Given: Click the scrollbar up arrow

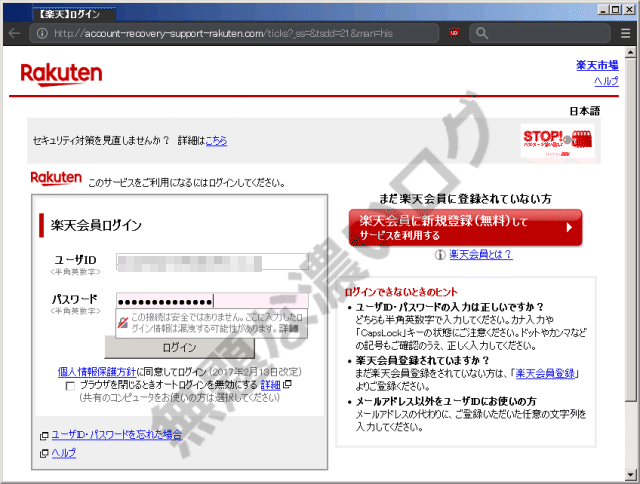Looking at the screenshot, I should click(631, 52).
